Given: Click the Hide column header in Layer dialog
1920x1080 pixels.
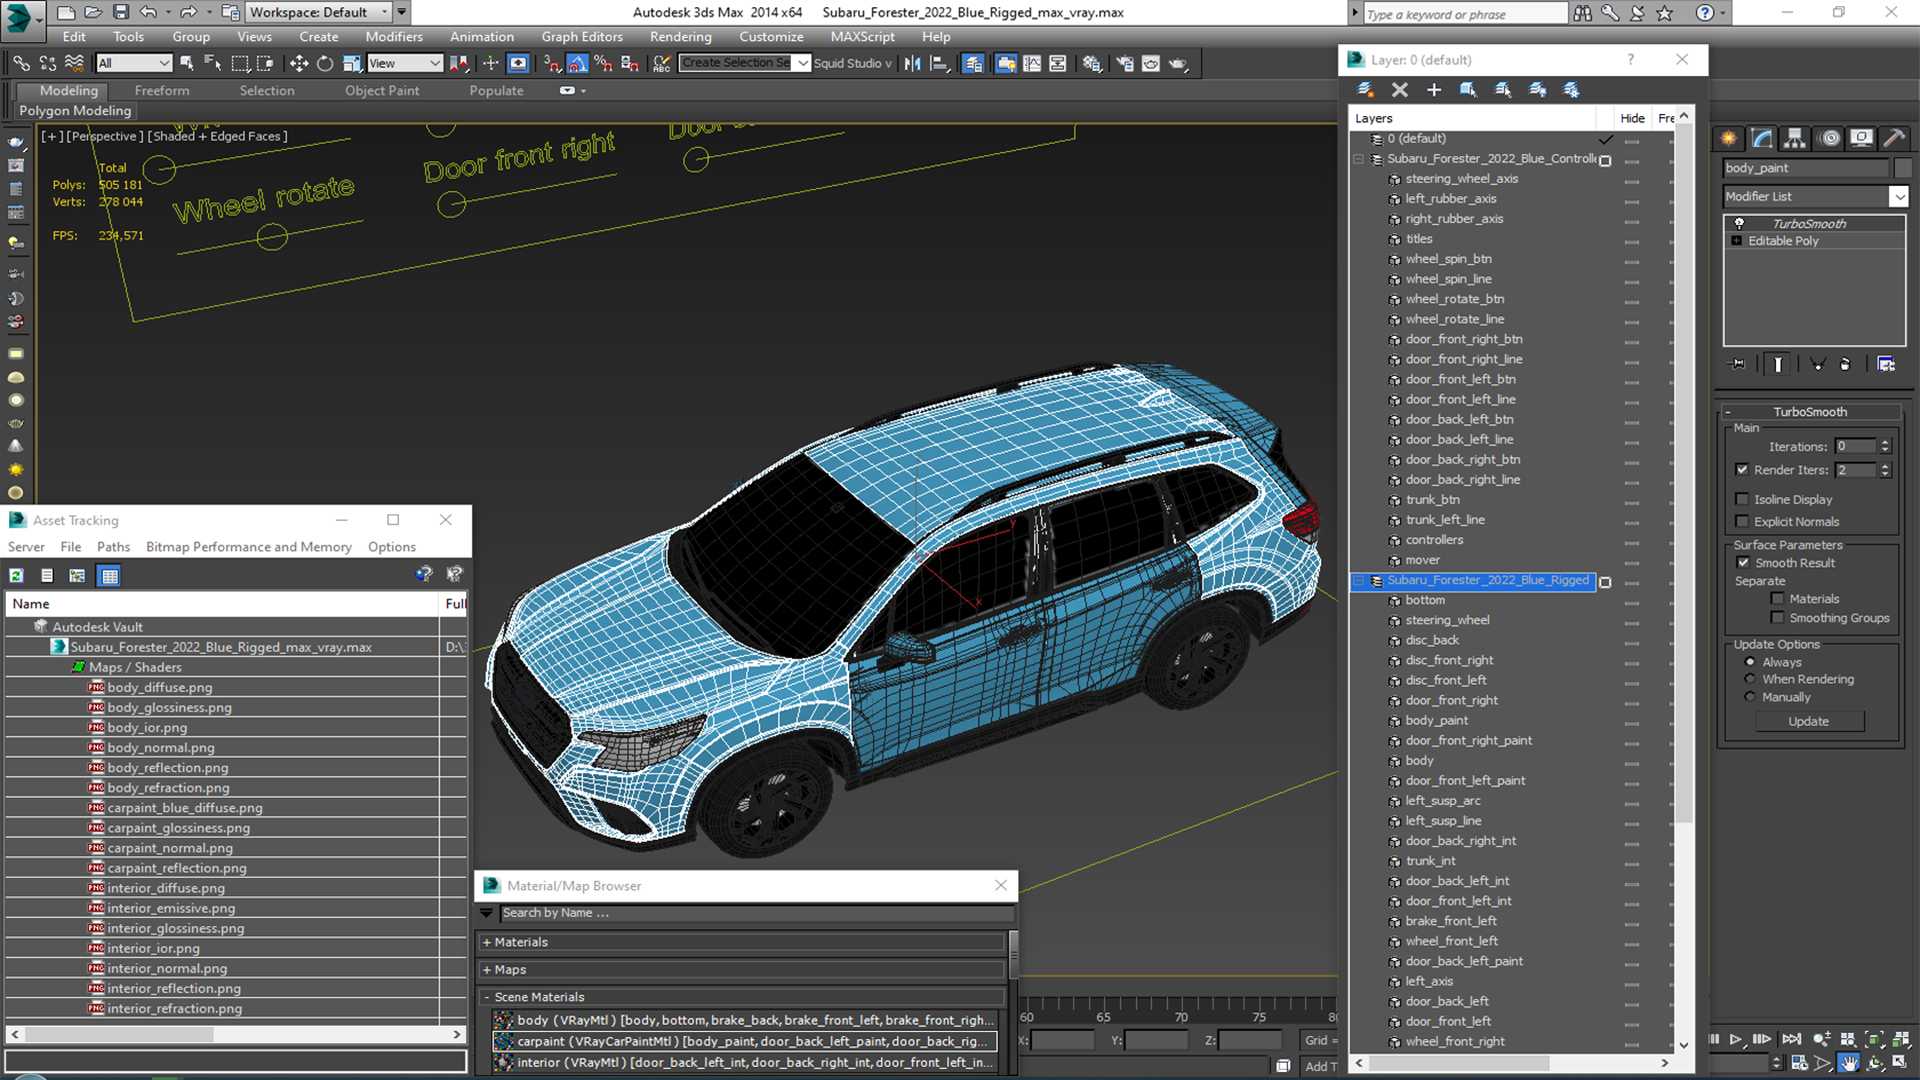Looking at the screenshot, I should pyautogui.click(x=1632, y=118).
